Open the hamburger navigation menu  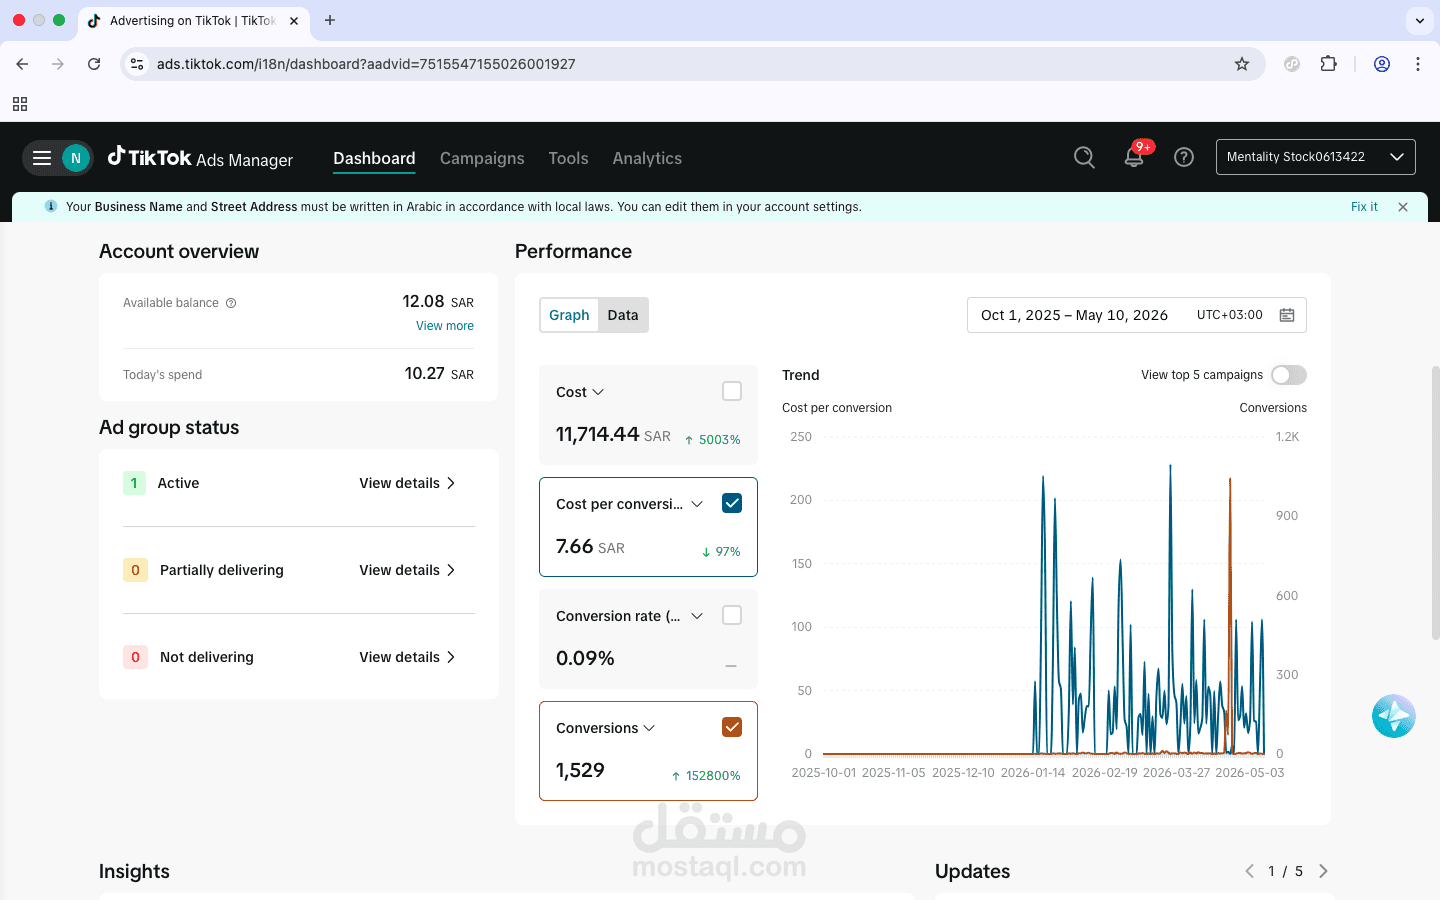[42, 158]
